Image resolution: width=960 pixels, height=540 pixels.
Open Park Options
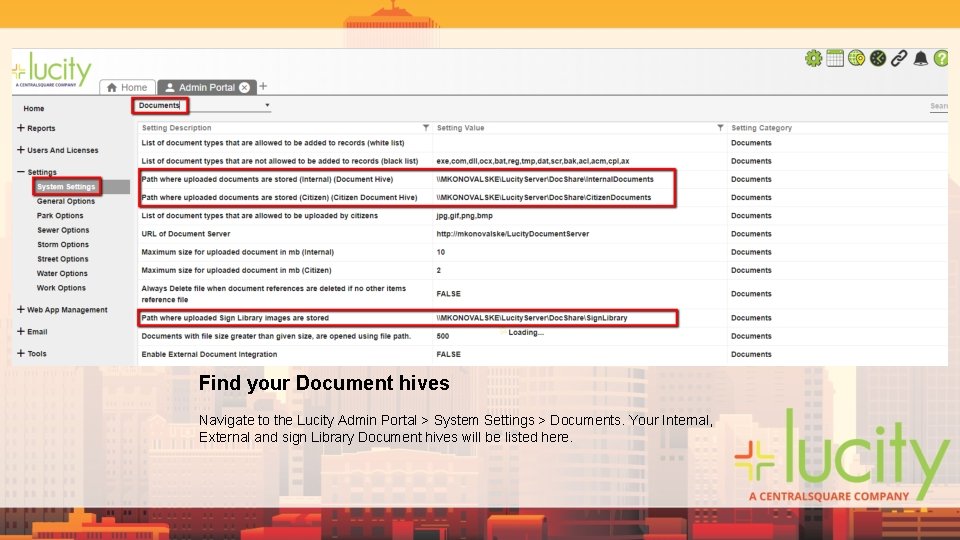[60, 216]
